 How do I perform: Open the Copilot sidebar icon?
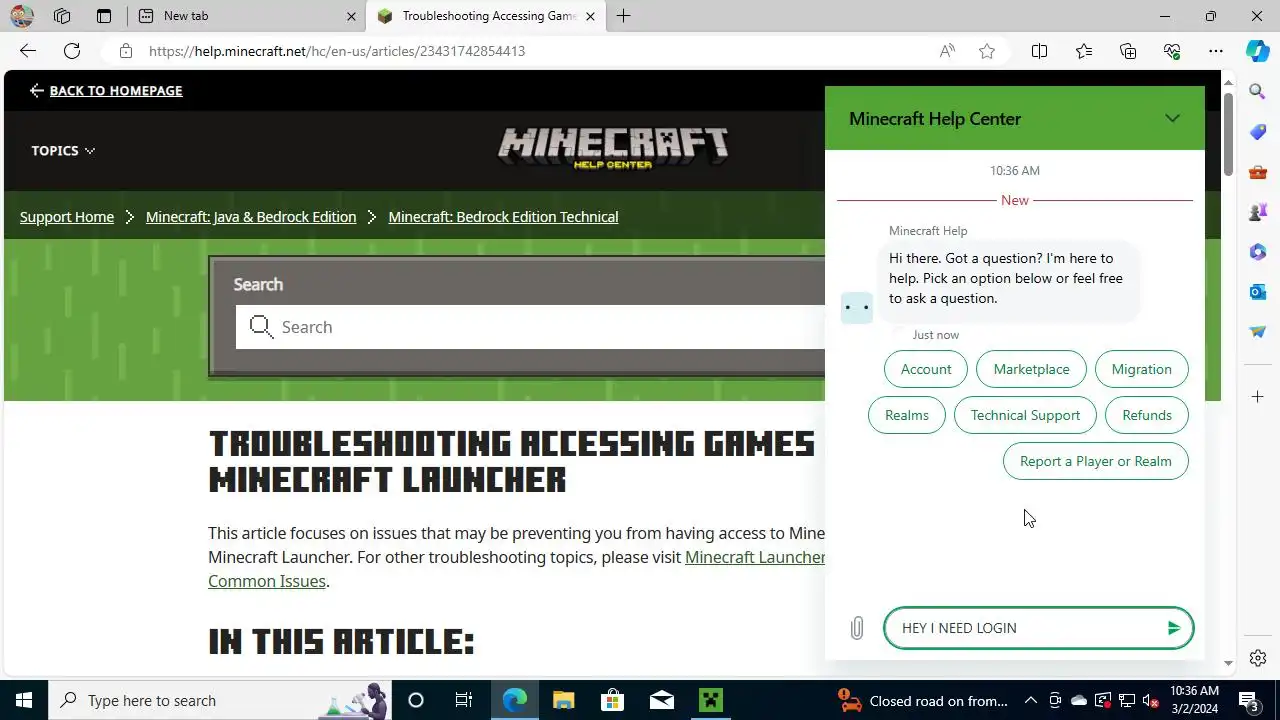point(1258,51)
